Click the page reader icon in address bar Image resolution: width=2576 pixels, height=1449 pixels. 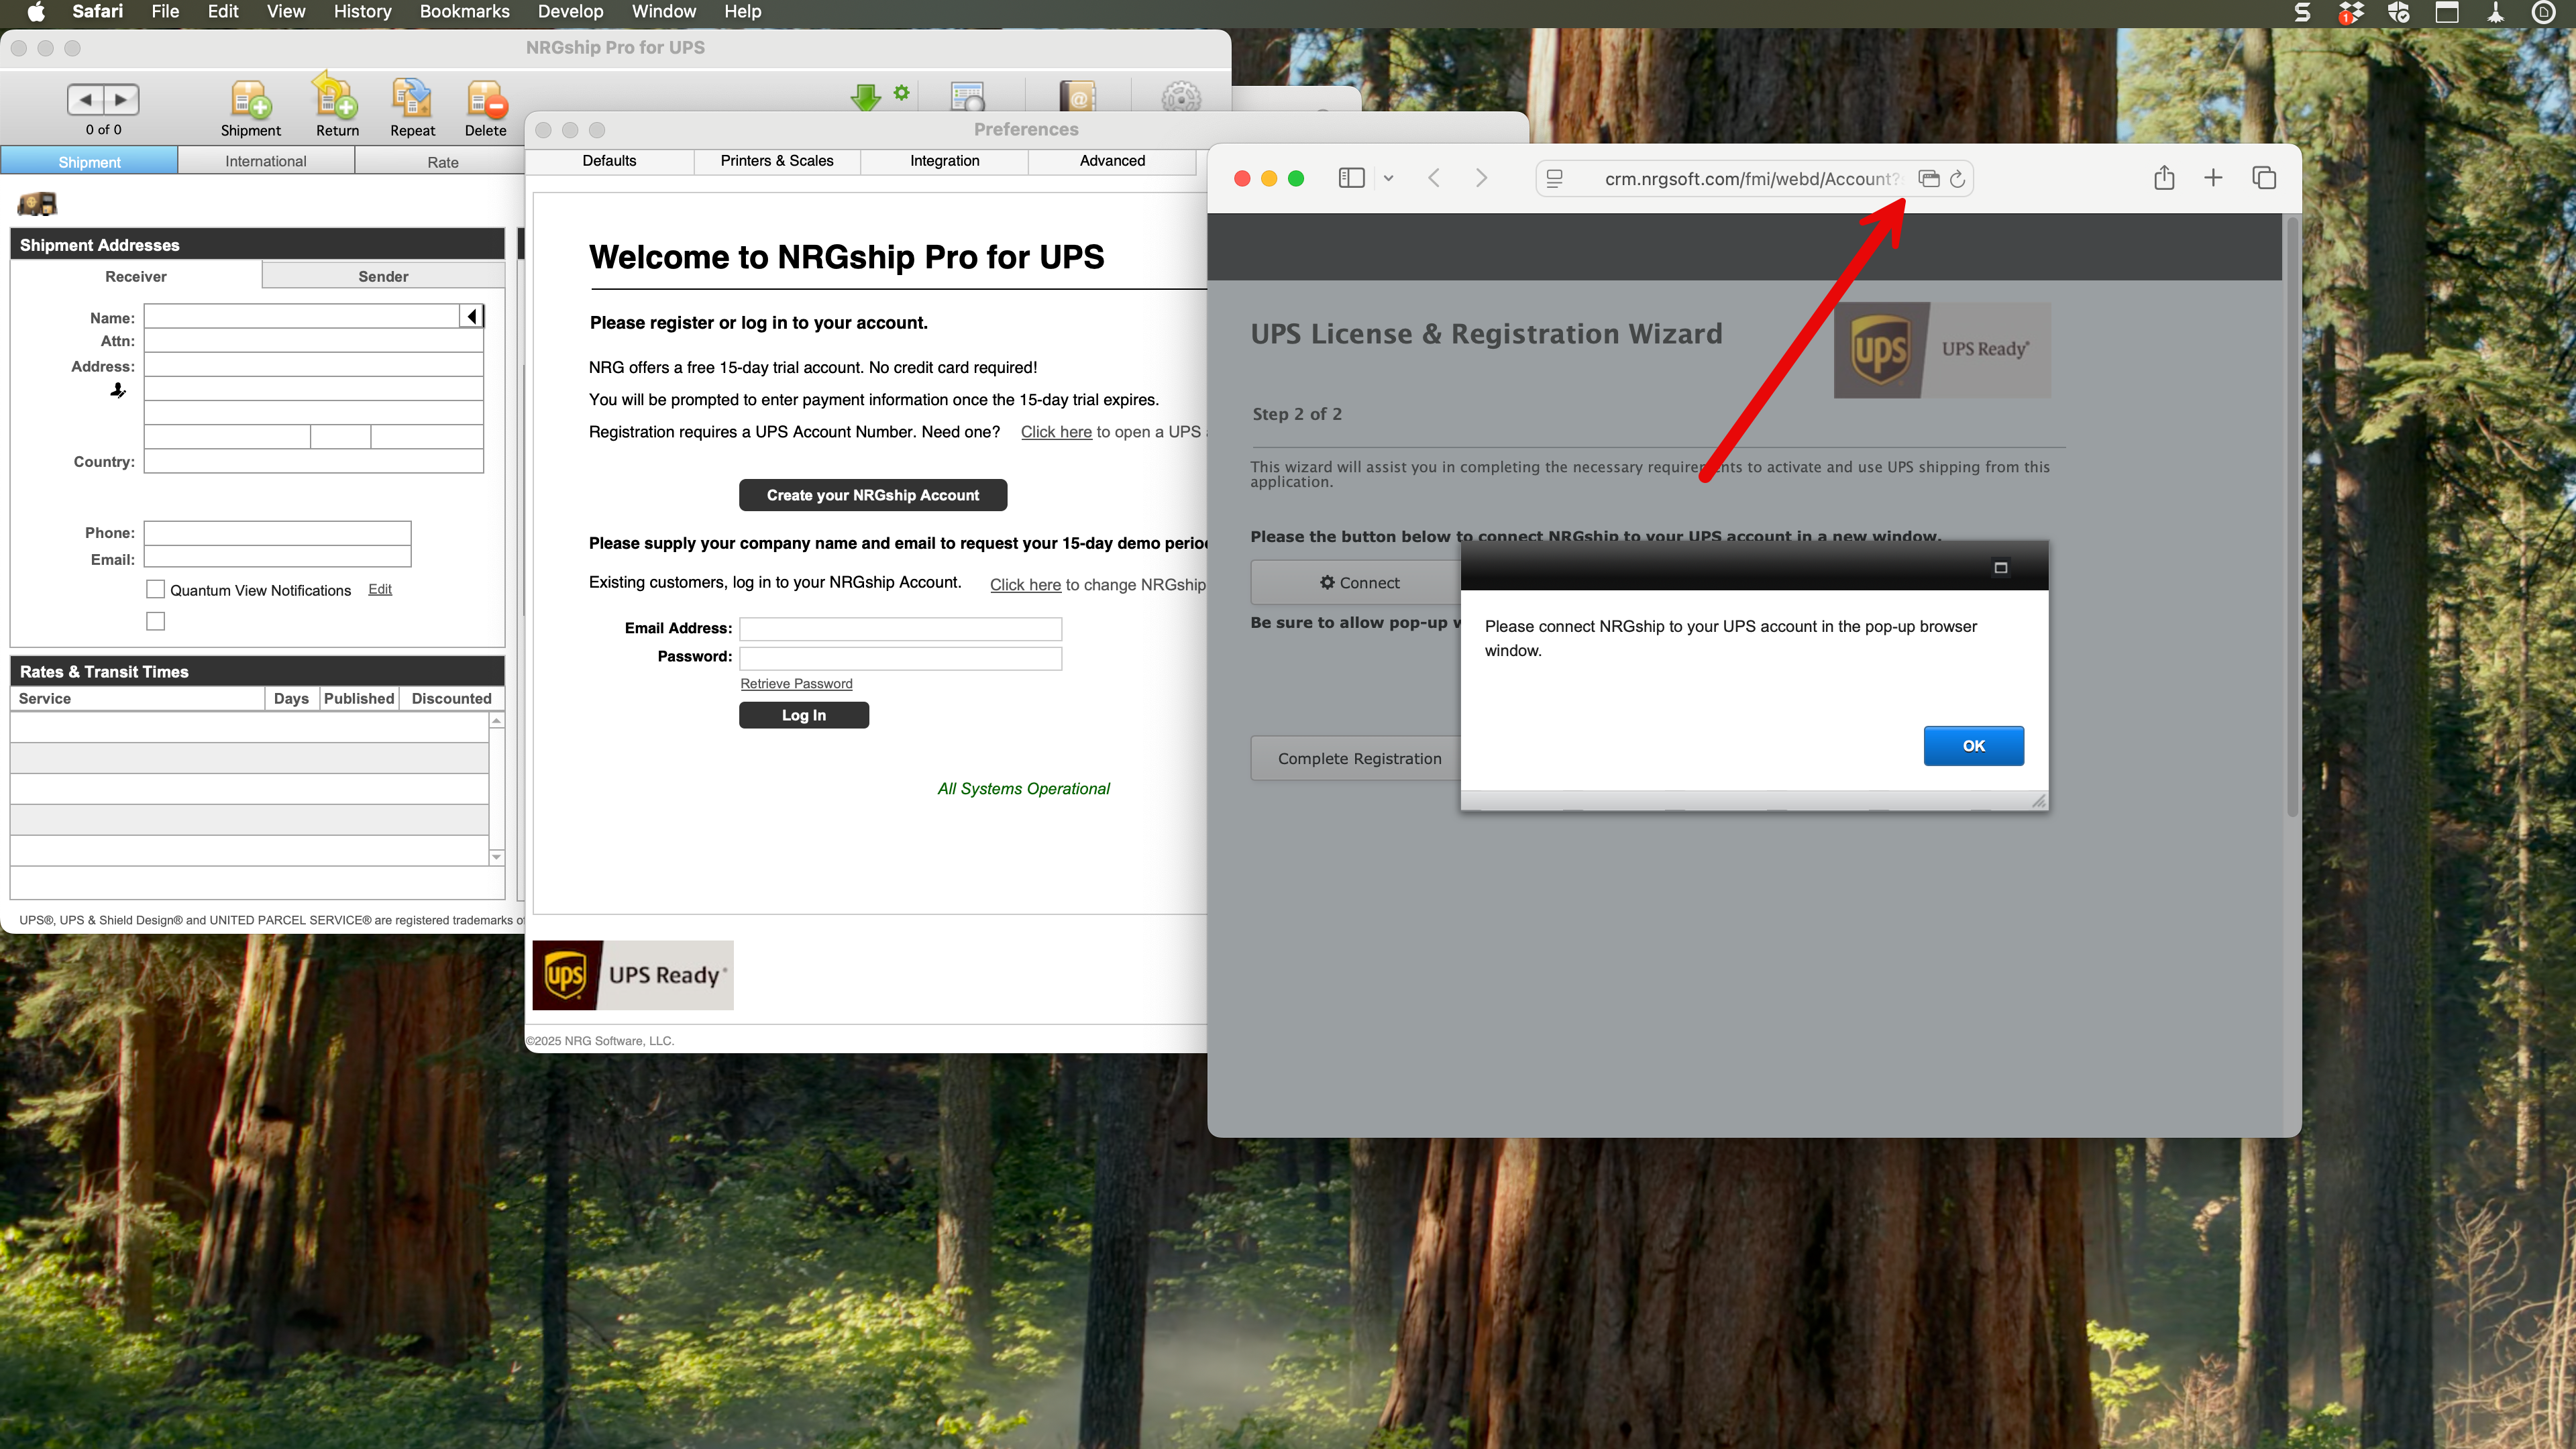pyautogui.click(x=1554, y=178)
